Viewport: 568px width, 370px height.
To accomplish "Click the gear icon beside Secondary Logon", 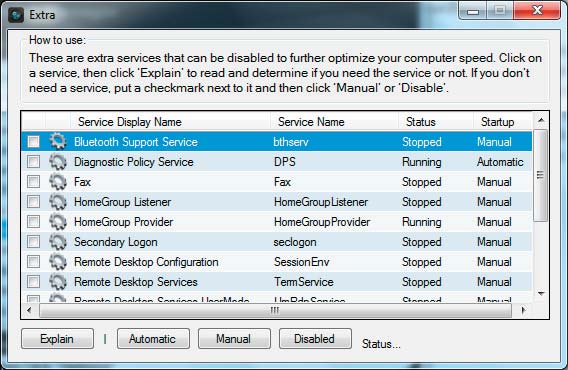I will coord(58,242).
